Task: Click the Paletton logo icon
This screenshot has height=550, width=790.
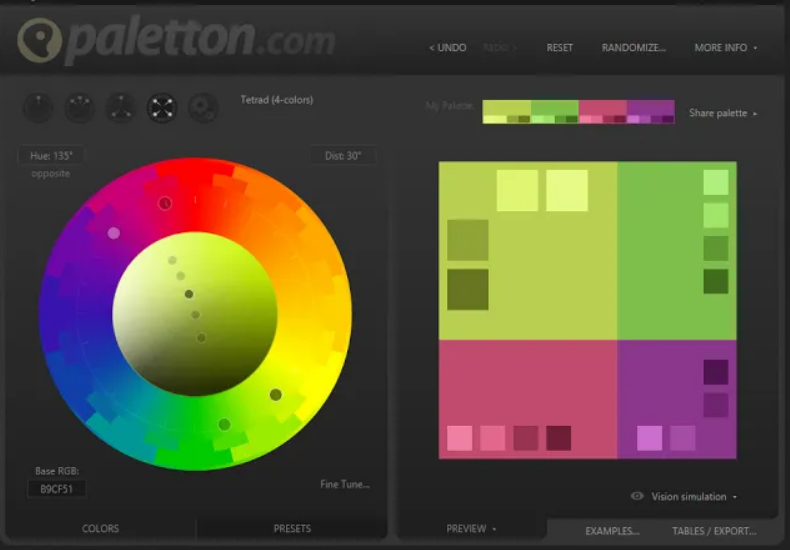Action: pos(39,42)
